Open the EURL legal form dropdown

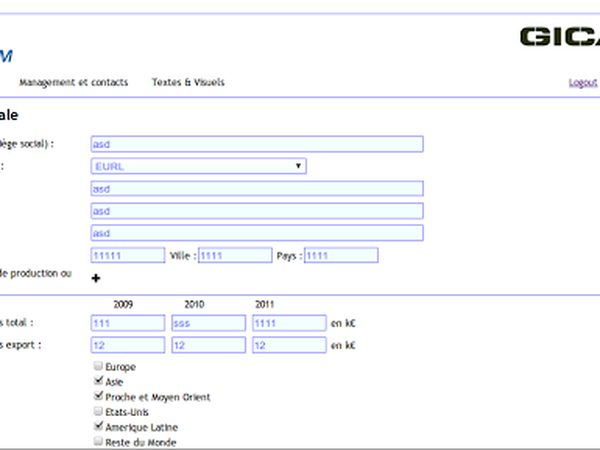pos(199,166)
